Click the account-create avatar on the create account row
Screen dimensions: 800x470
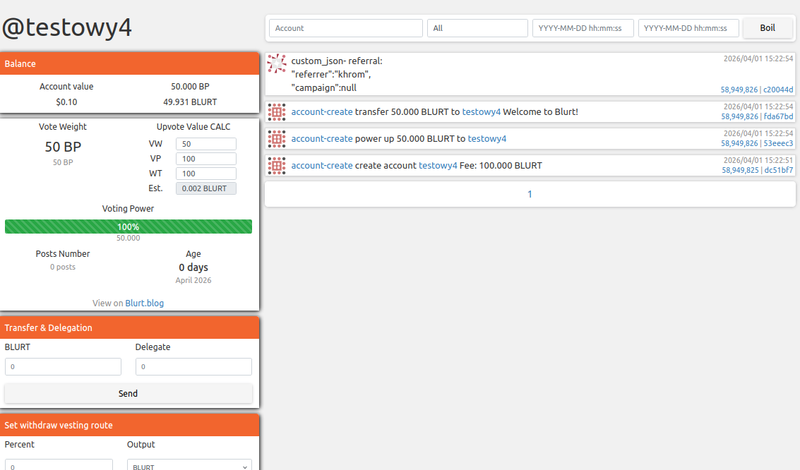pyautogui.click(x=277, y=165)
